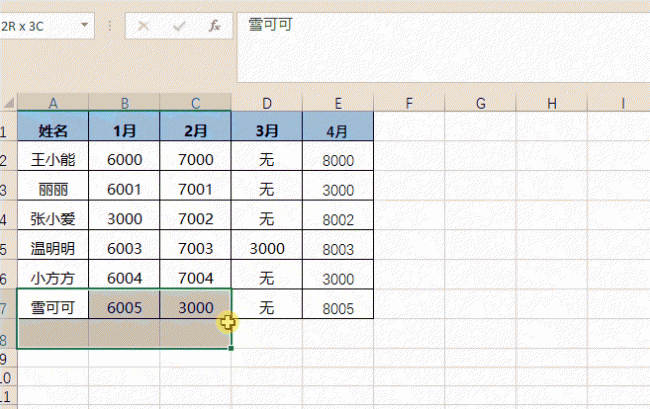
Task: Click the 姓名 header cell
Action: [x=53, y=126]
